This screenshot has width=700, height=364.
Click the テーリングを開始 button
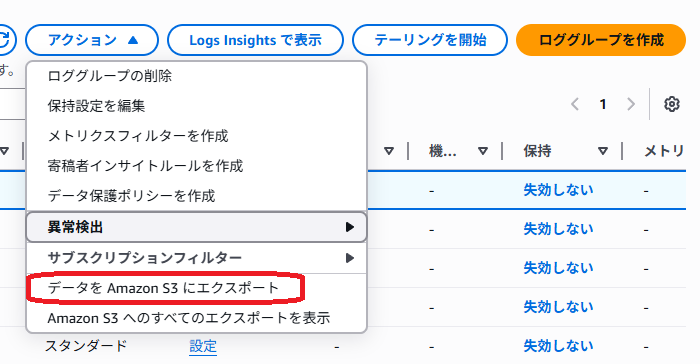click(430, 40)
